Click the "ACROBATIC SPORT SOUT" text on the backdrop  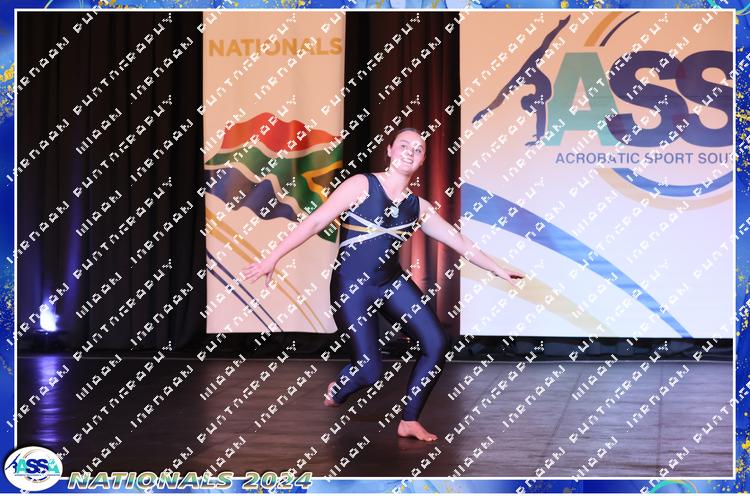644,158
